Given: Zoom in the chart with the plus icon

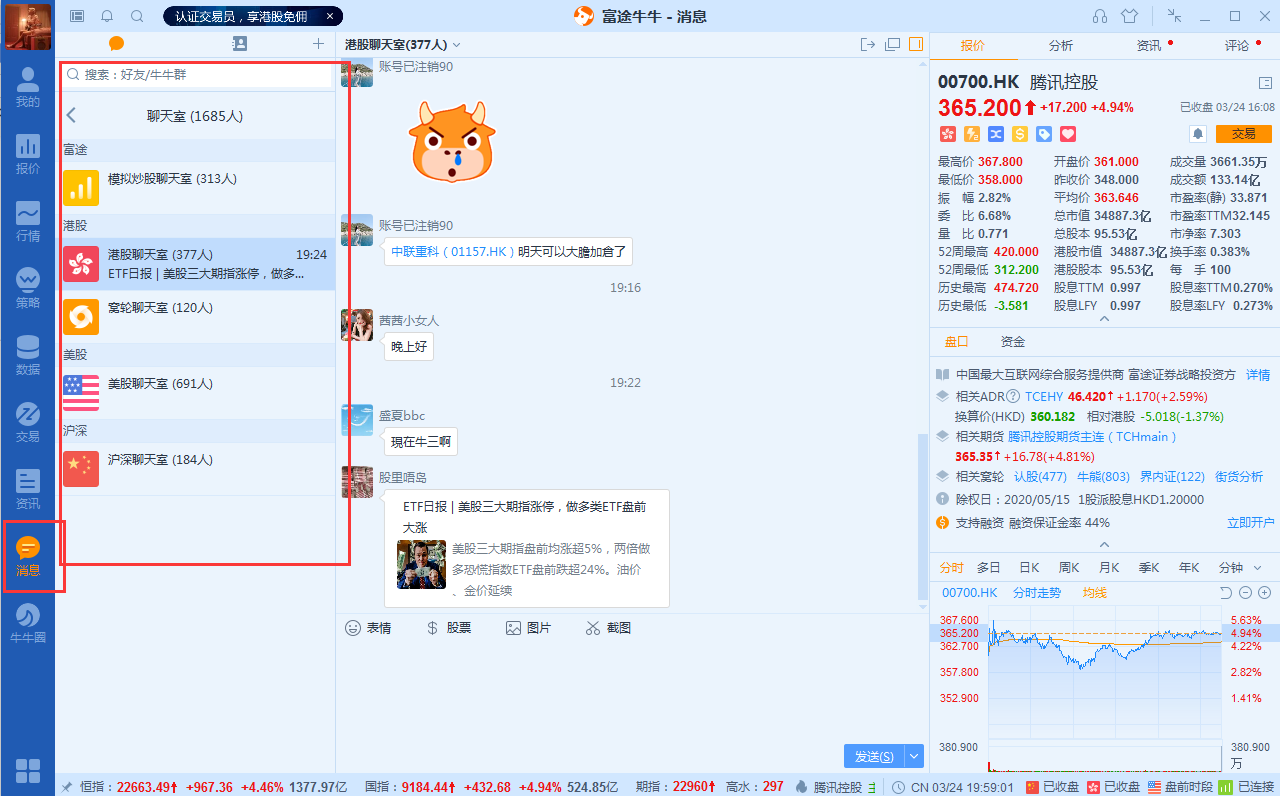Looking at the screenshot, I should (1263, 593).
